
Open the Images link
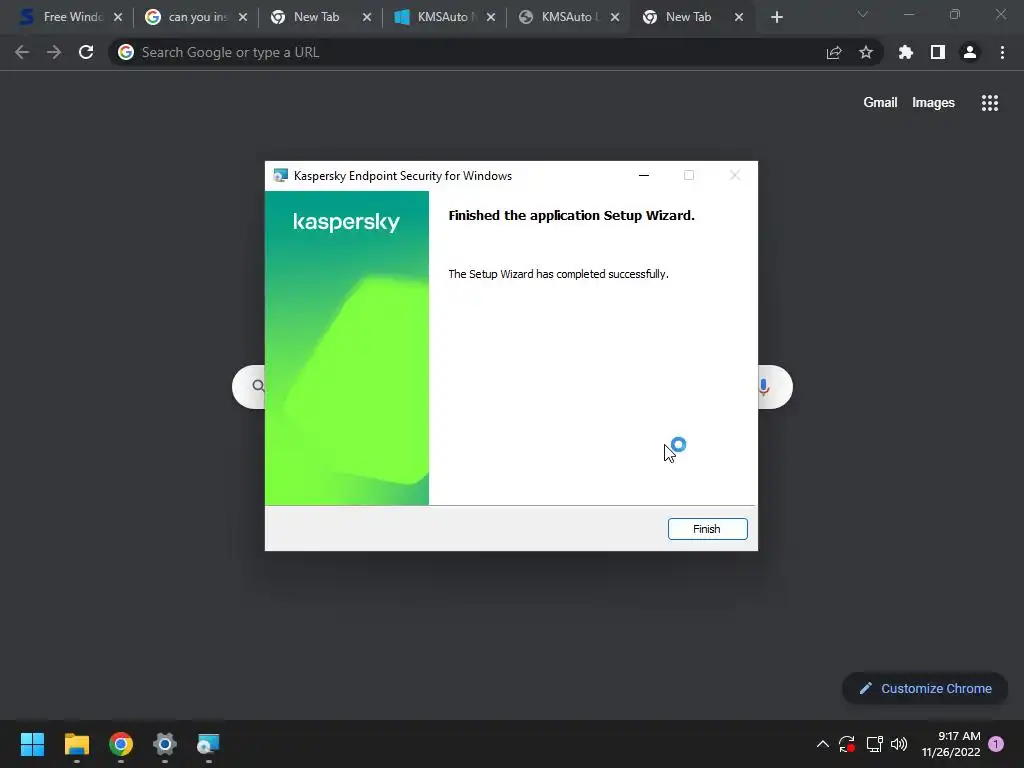[933, 103]
